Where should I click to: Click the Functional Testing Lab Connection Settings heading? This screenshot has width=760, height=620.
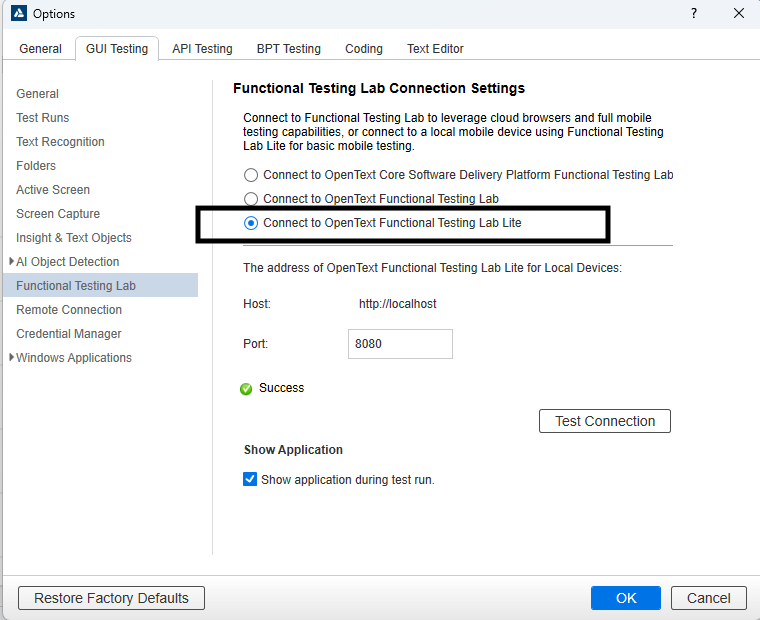tap(379, 88)
